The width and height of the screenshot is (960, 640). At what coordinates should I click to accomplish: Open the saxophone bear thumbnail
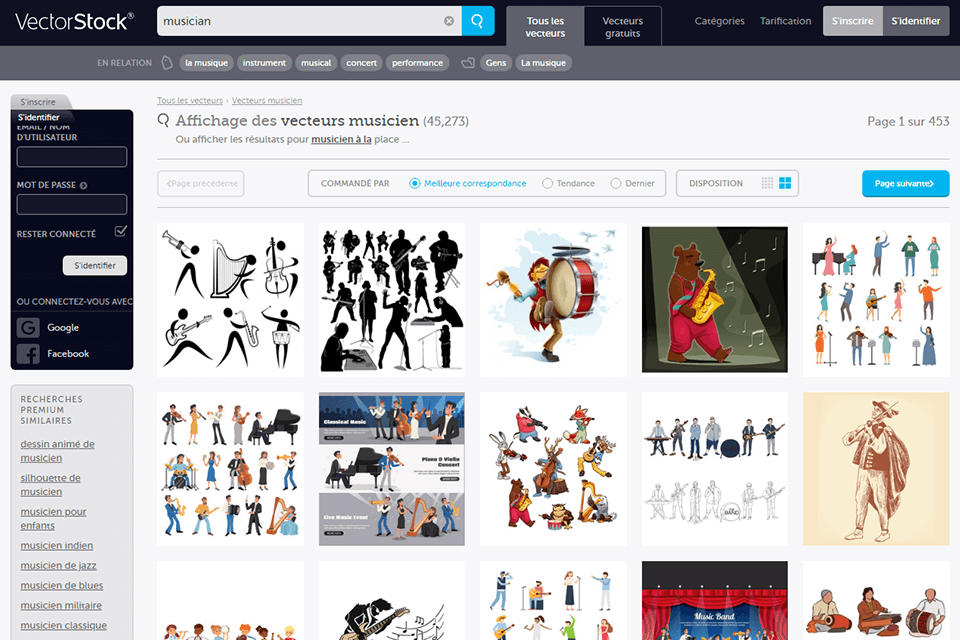click(714, 299)
